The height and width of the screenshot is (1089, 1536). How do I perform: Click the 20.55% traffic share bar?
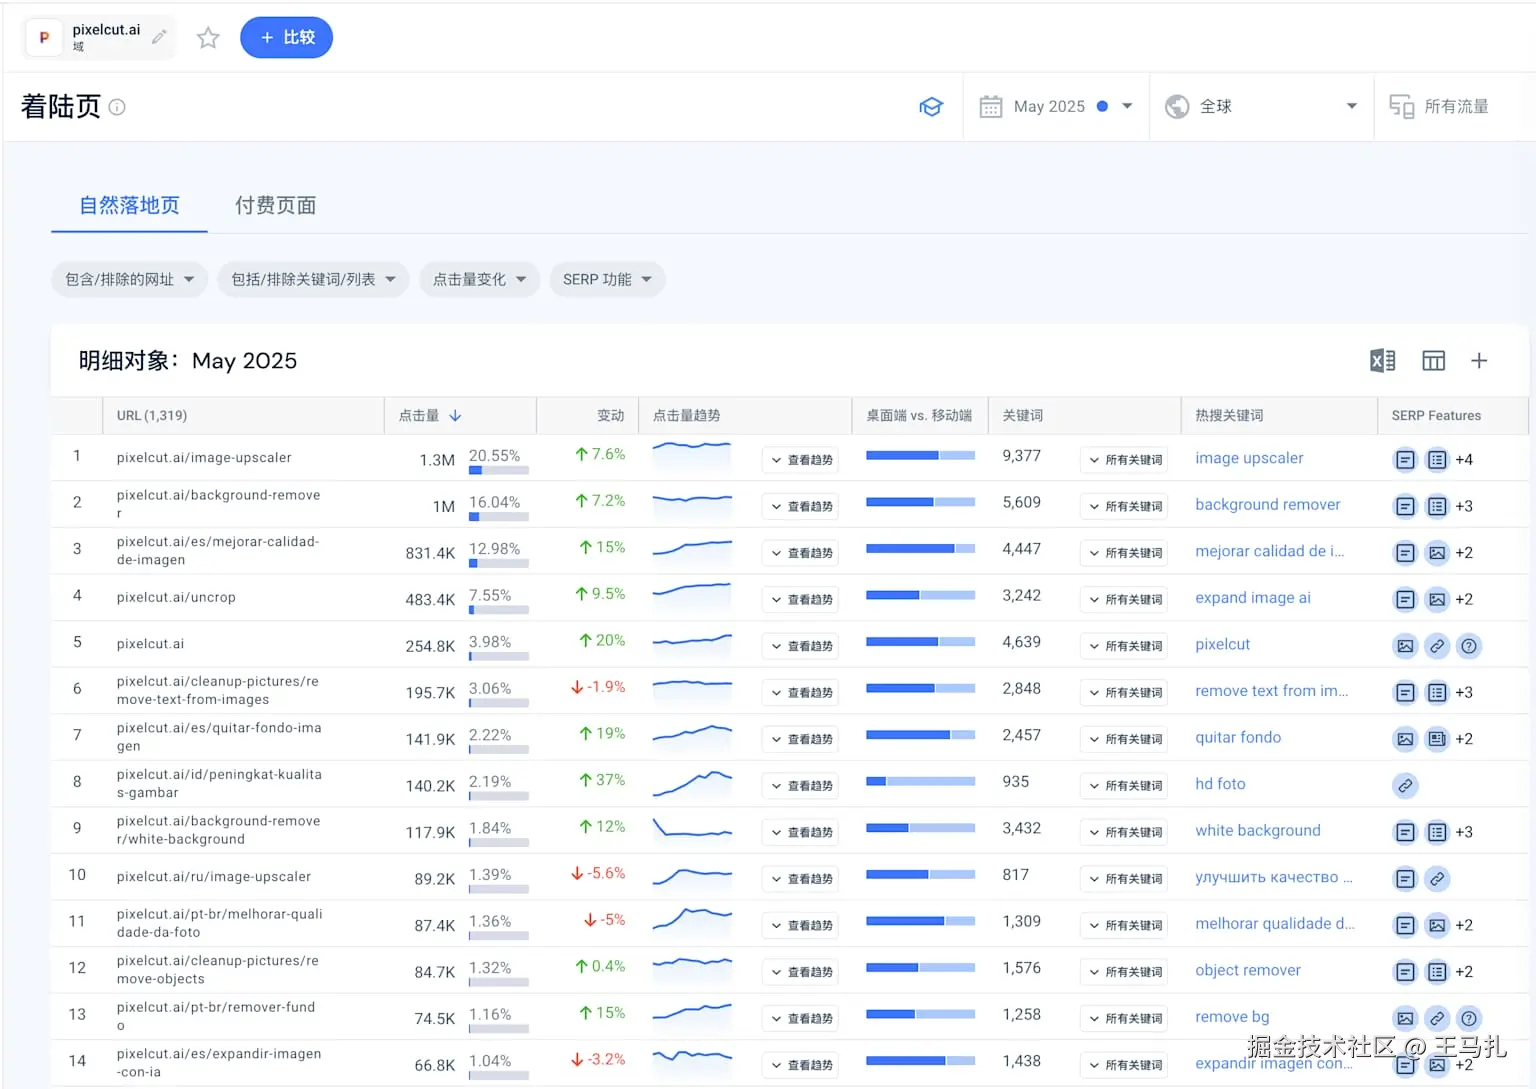[x=499, y=470]
